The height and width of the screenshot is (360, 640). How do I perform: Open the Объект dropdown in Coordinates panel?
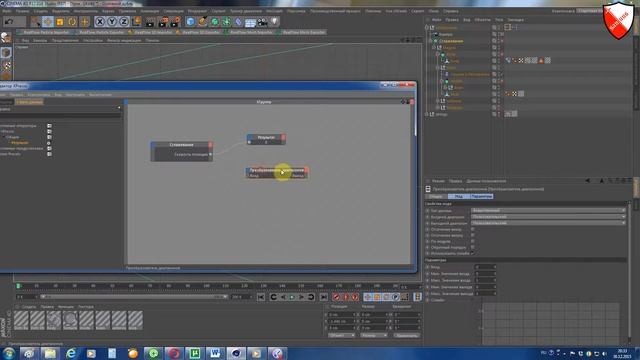342,335
